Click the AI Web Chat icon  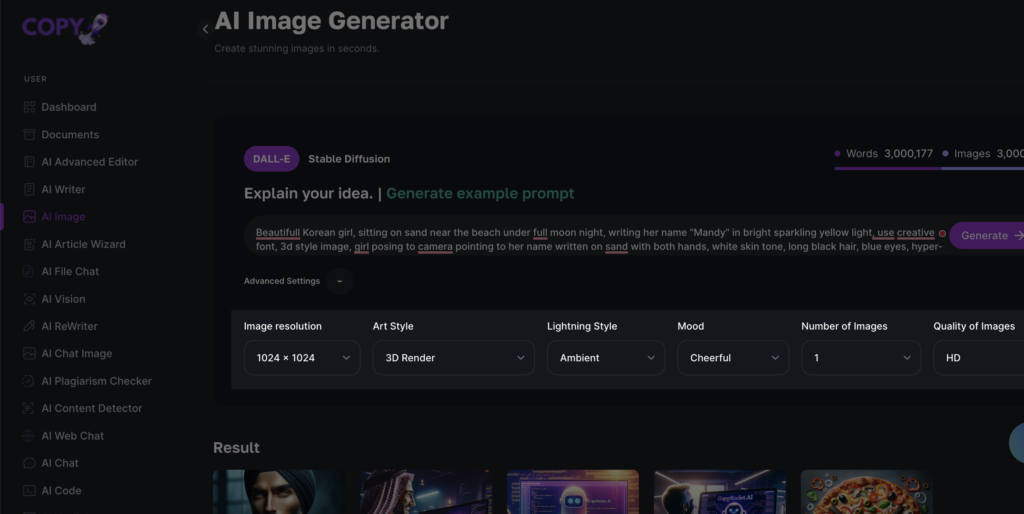pos(30,436)
